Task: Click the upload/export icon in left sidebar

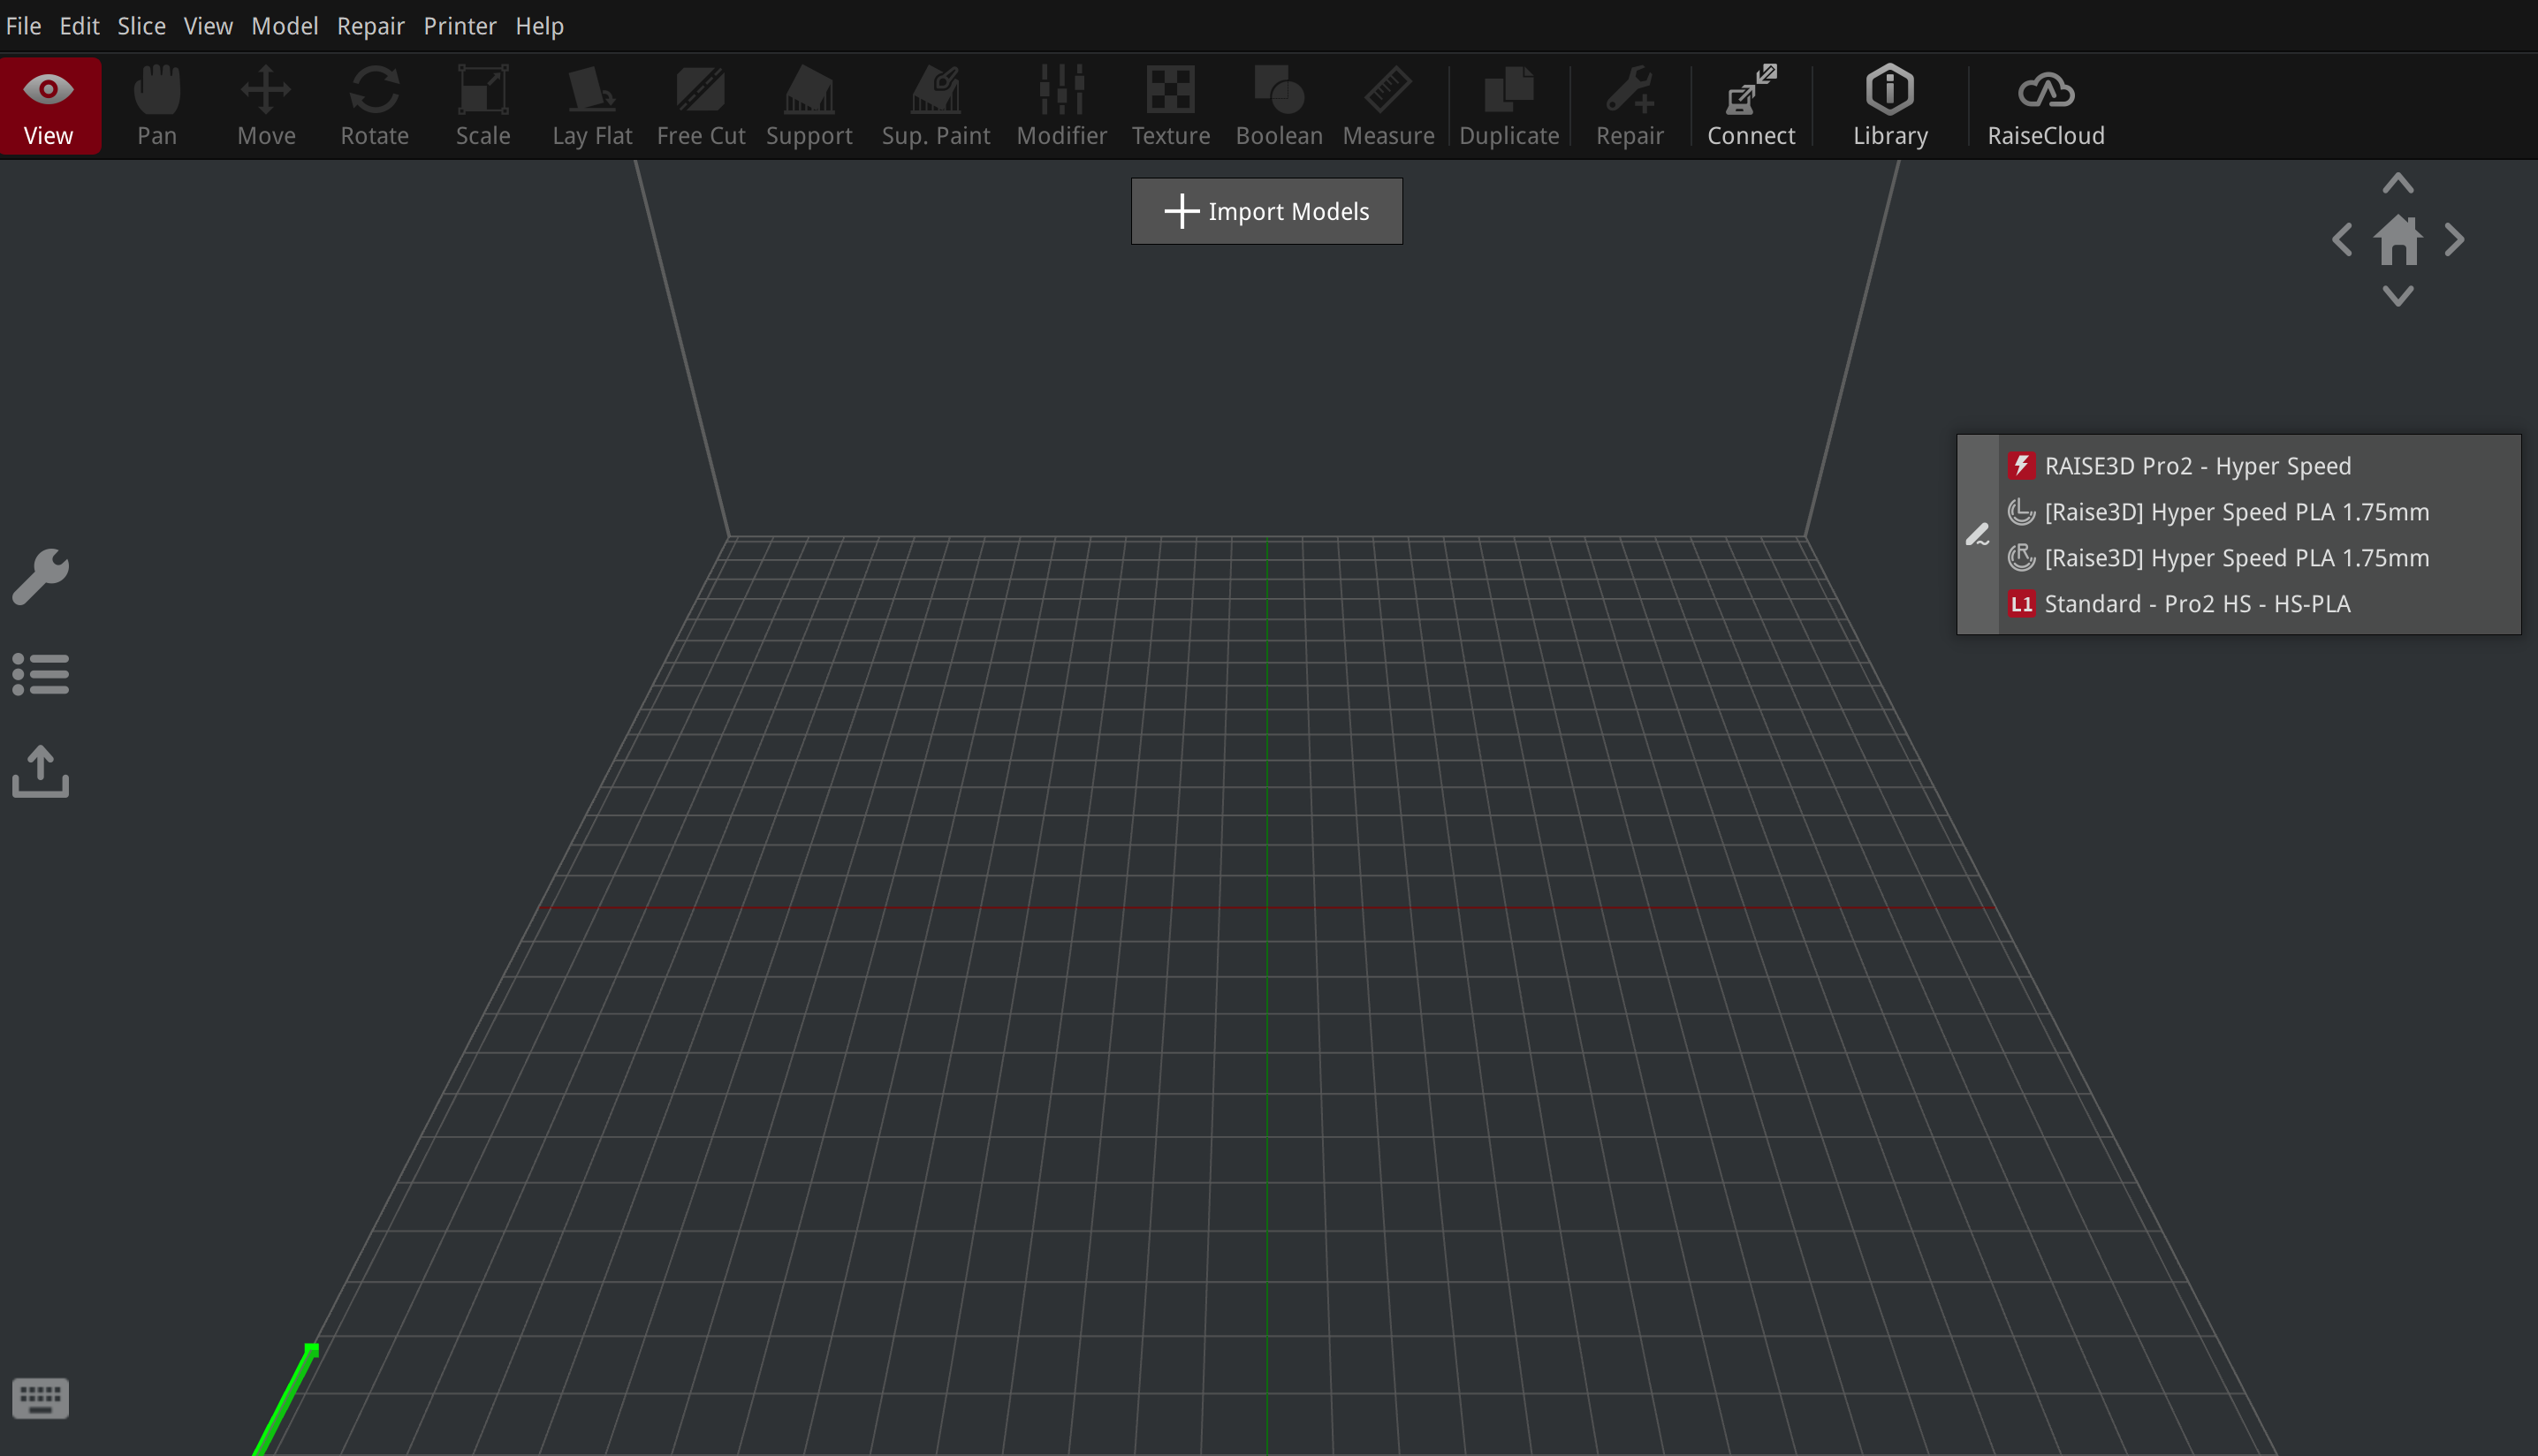Action: (x=41, y=771)
